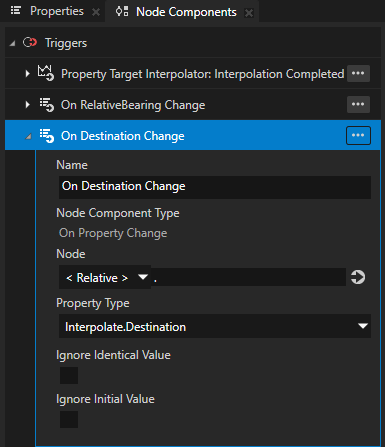This screenshot has height=447, width=385.
Task: Select the On RelativeBearing Change row
Action: pyautogui.click(x=193, y=105)
